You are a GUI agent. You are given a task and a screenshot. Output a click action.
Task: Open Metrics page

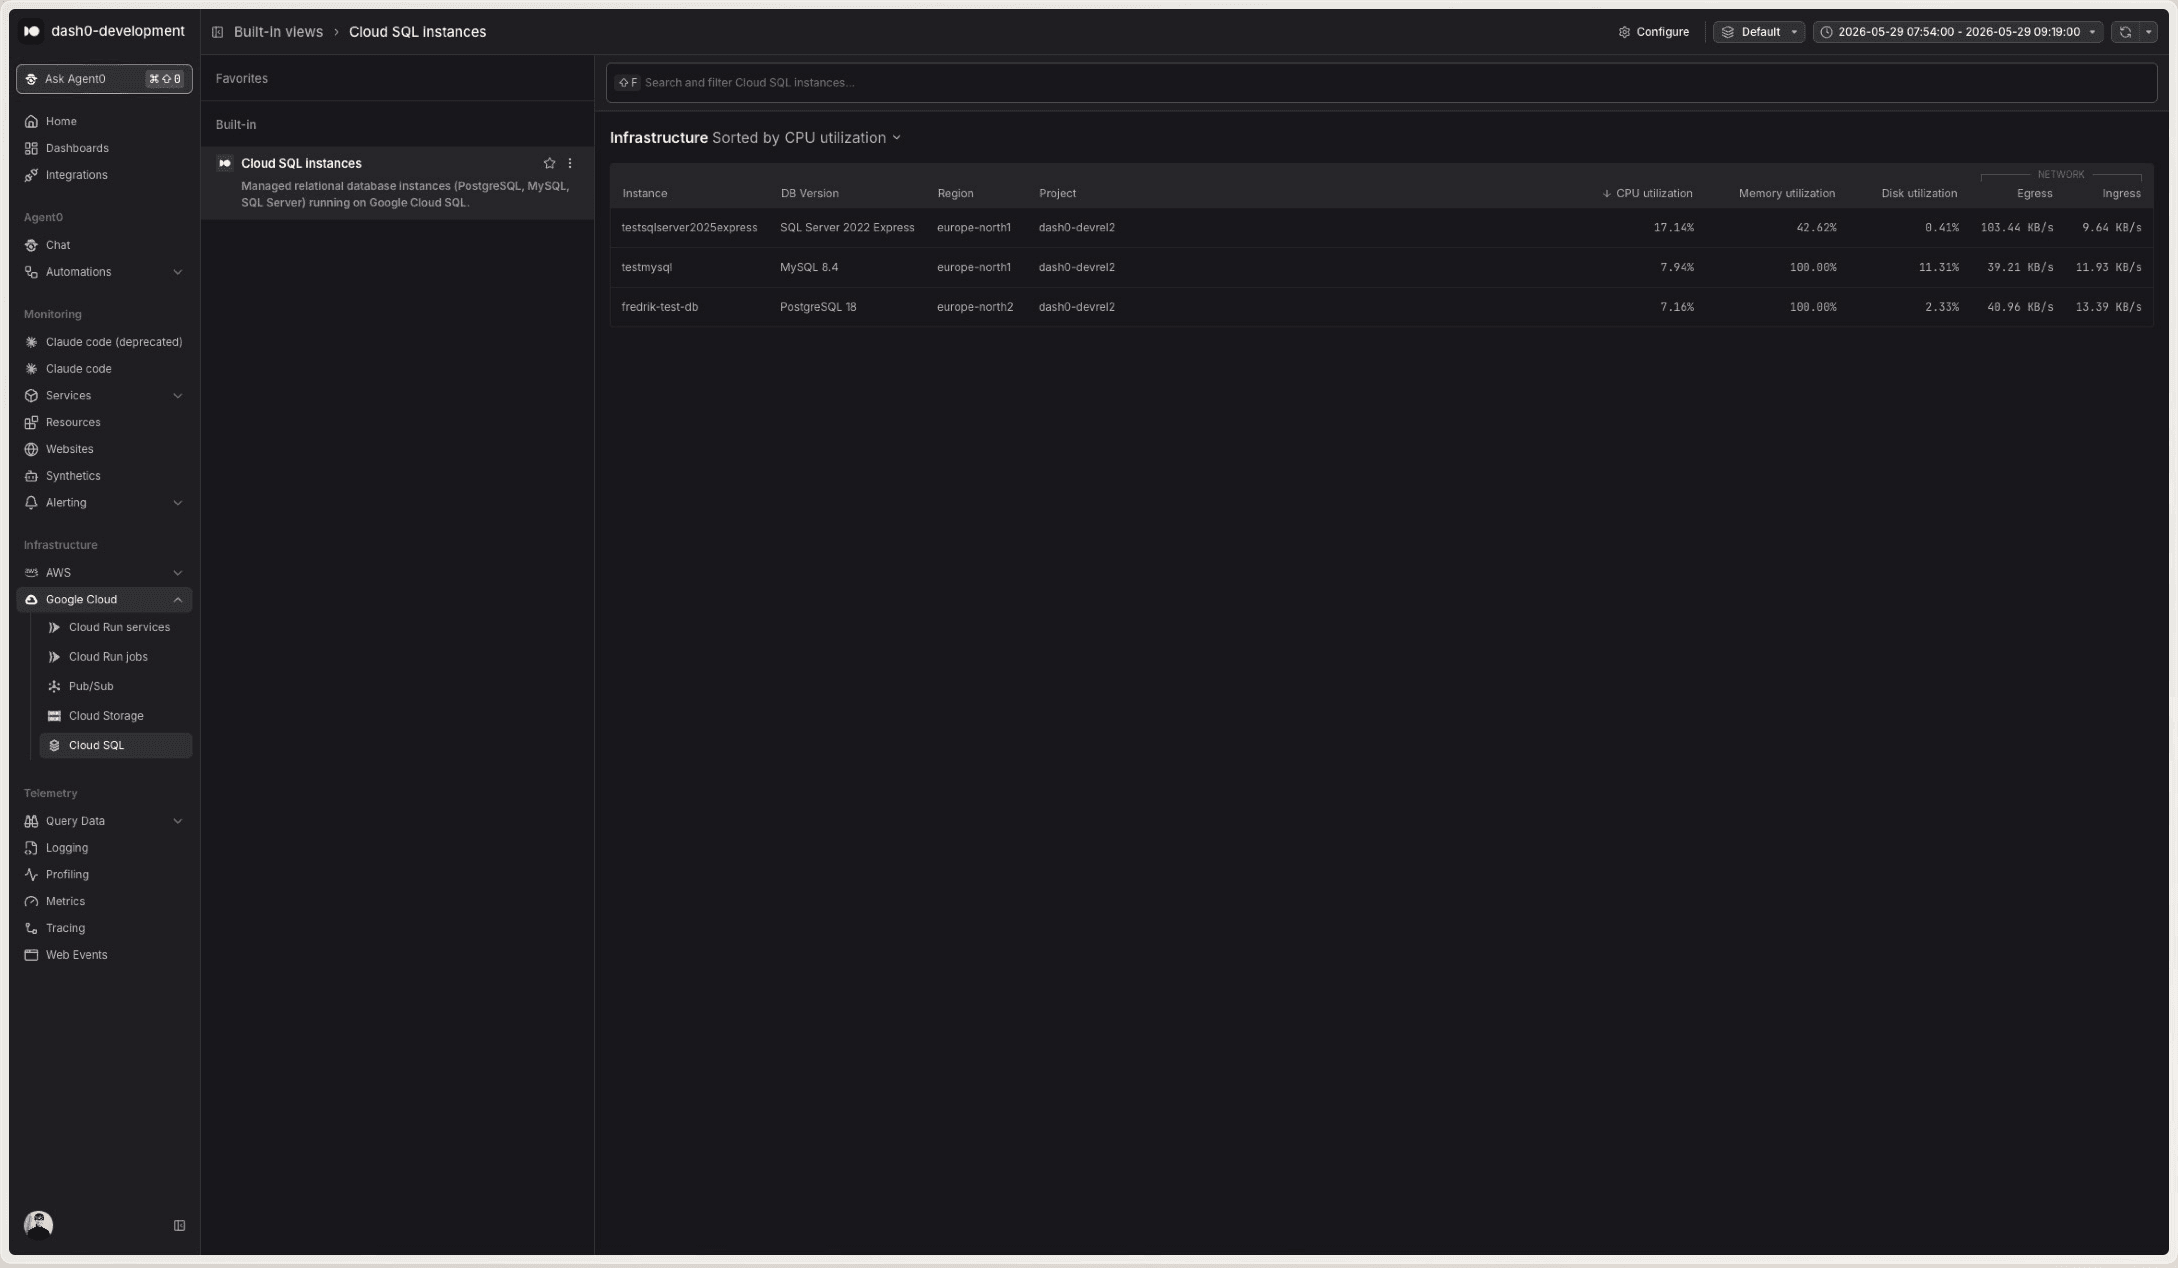(104, 902)
